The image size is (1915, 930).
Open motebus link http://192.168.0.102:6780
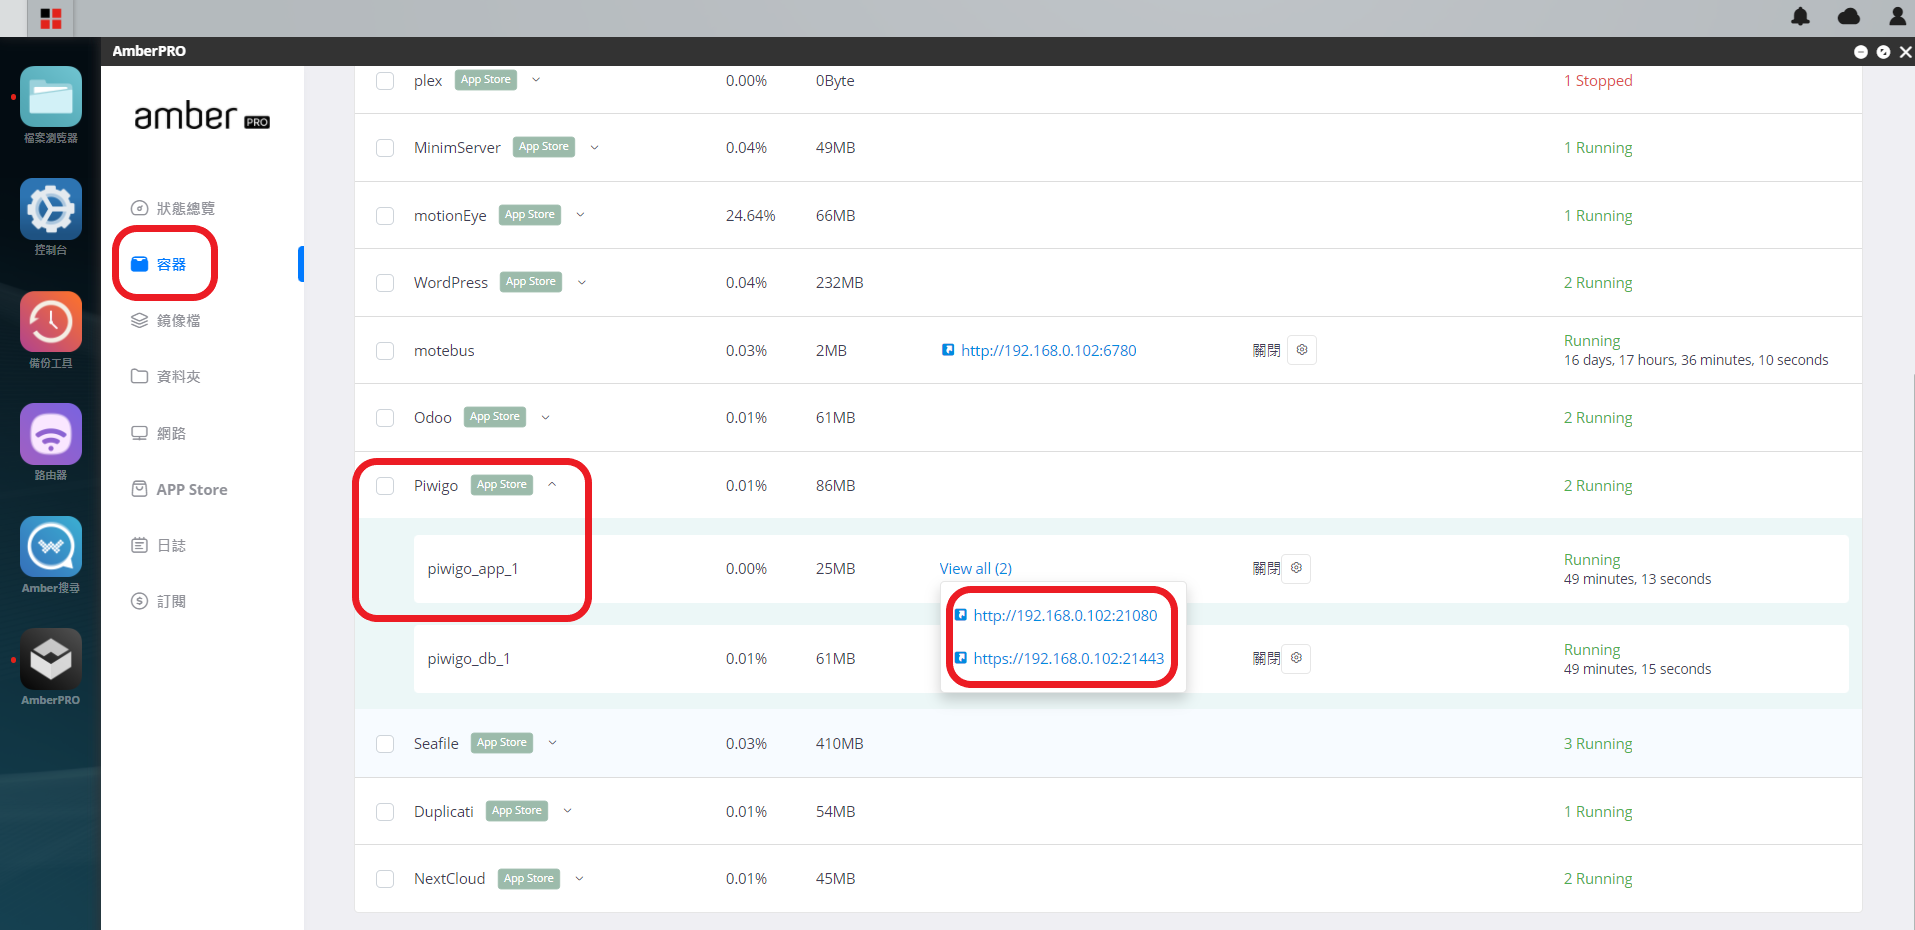coord(1048,350)
